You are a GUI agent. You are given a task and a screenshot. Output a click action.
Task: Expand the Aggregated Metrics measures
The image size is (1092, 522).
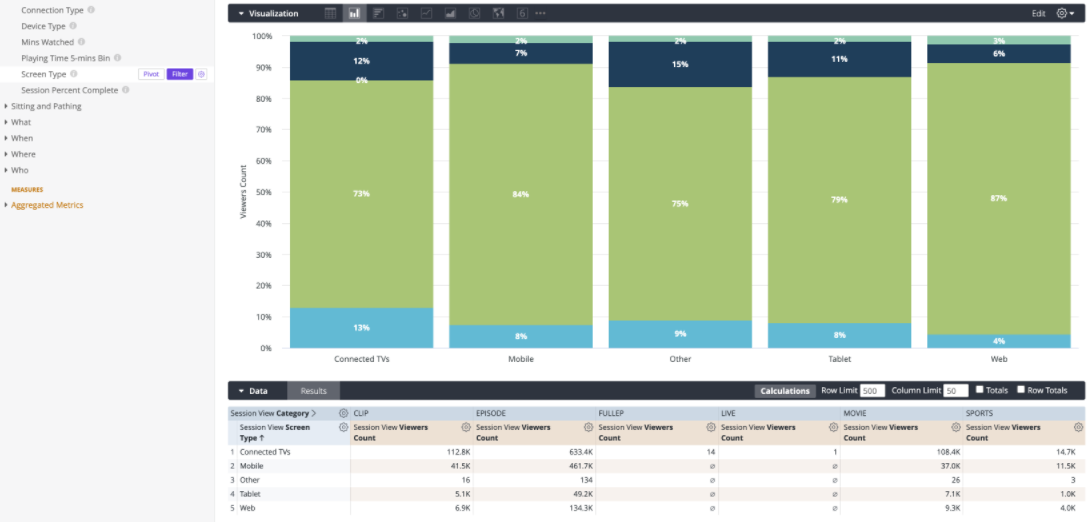(6, 205)
